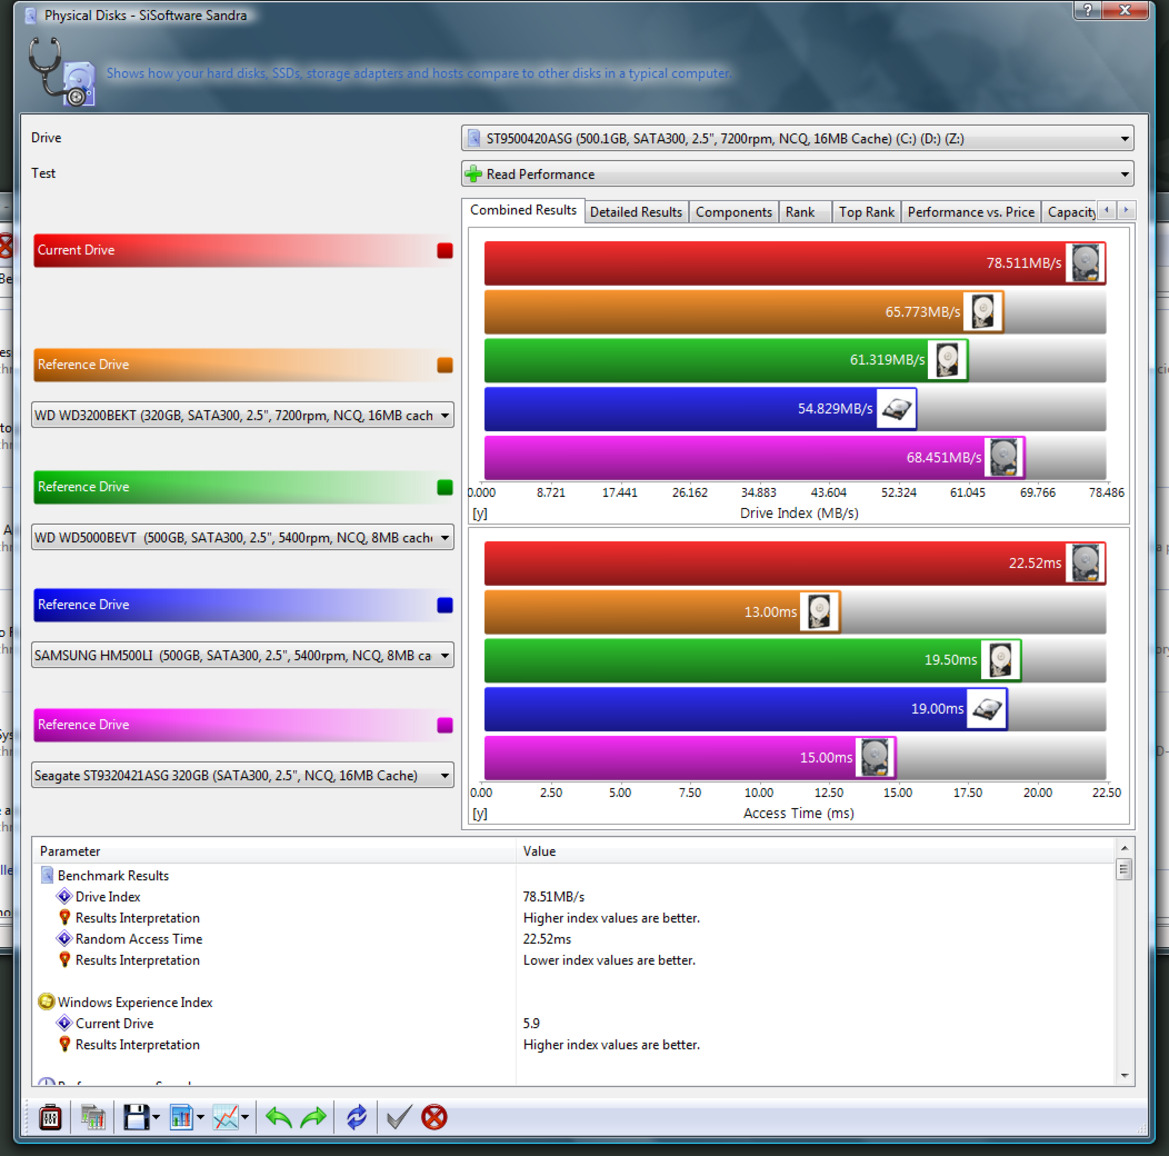Click the 78.511MB/s red bar drive icon
Screen dimensions: 1169x1156
pyautogui.click(x=1085, y=263)
